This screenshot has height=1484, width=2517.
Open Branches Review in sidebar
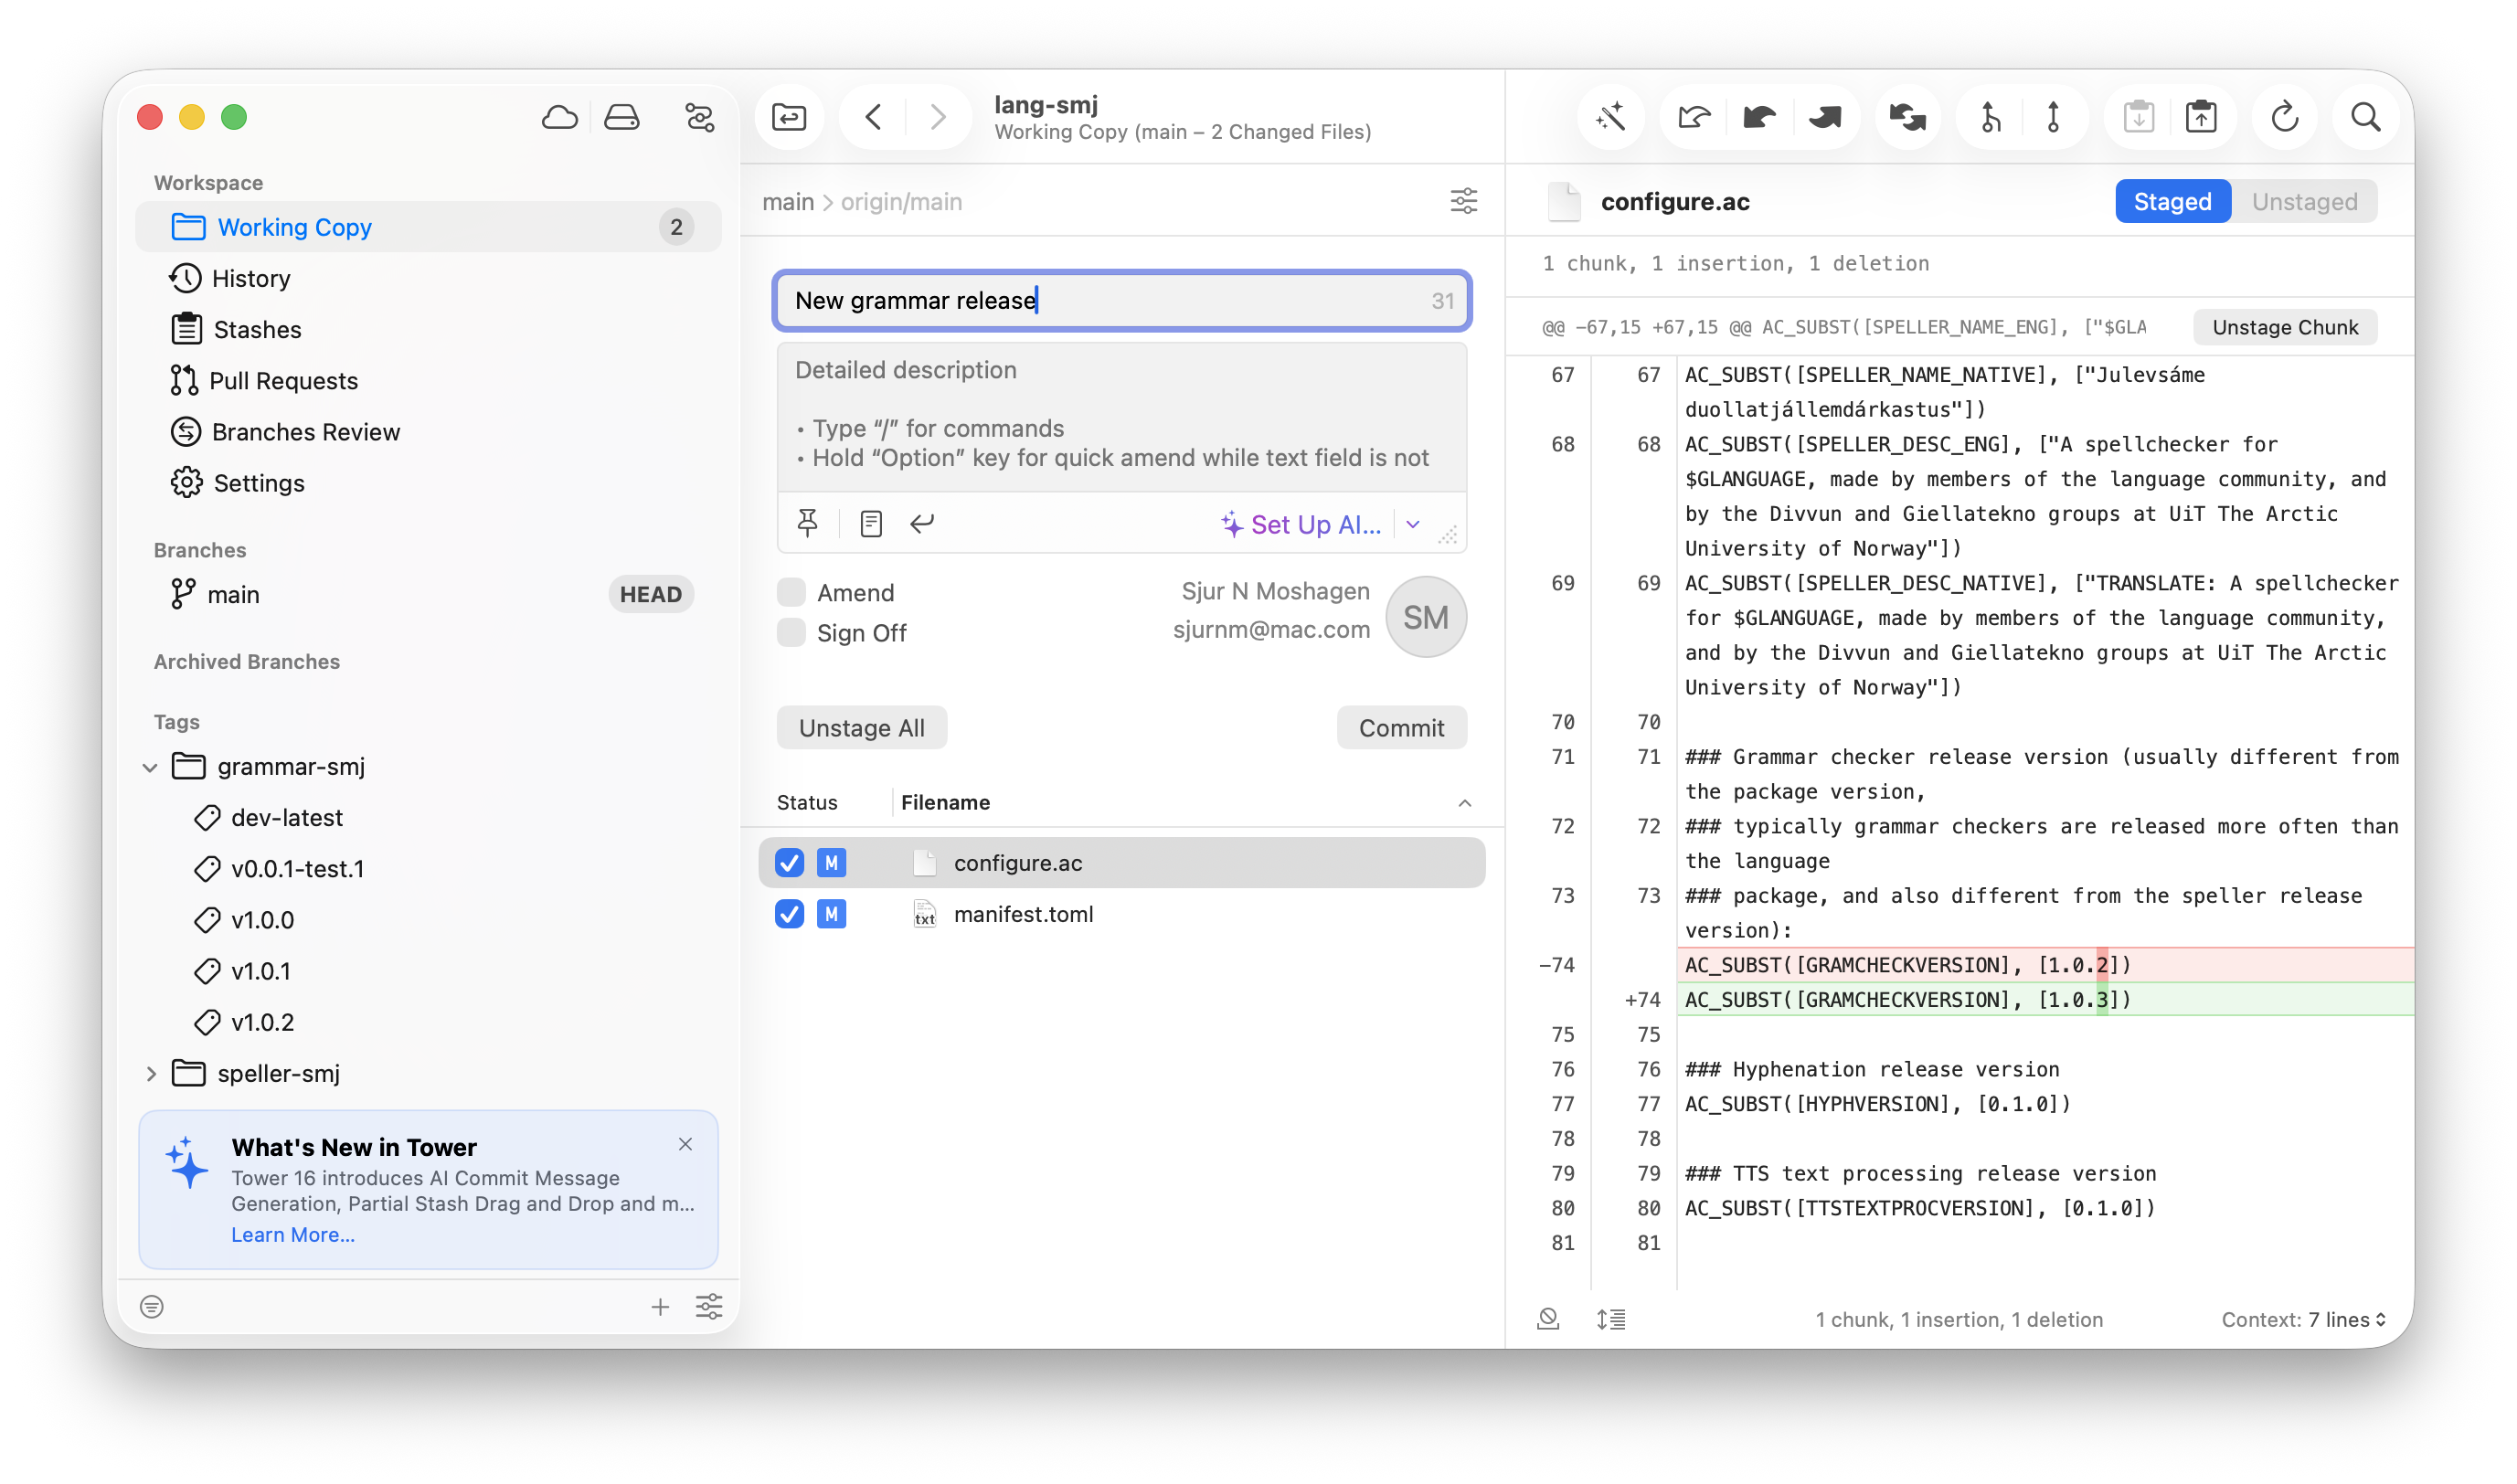[x=428, y=432]
